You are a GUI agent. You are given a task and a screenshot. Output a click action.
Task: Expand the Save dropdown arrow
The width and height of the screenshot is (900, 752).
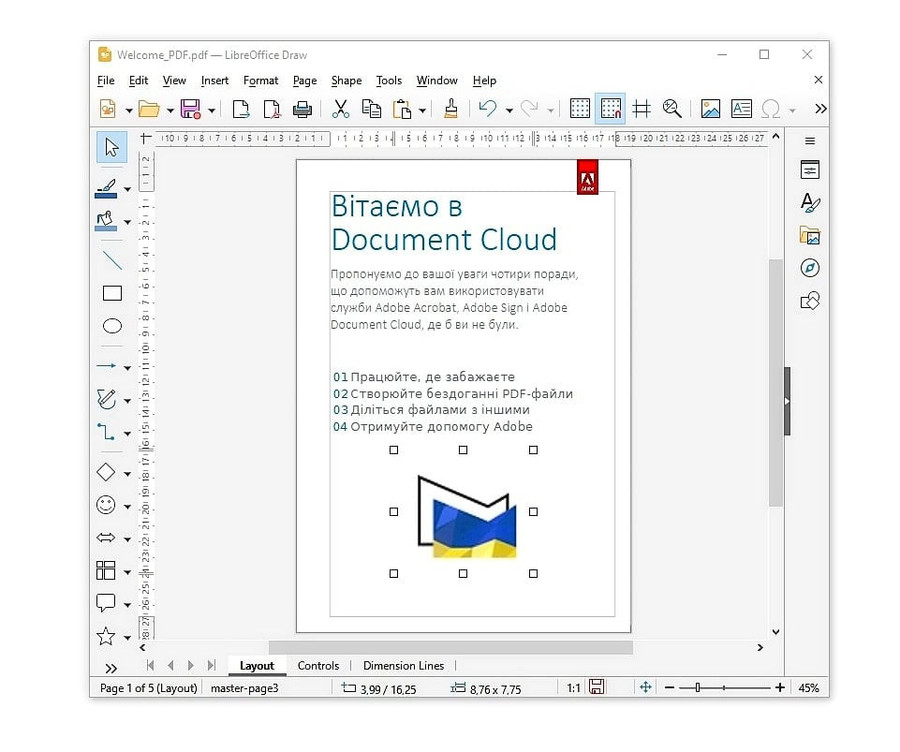pos(211,110)
